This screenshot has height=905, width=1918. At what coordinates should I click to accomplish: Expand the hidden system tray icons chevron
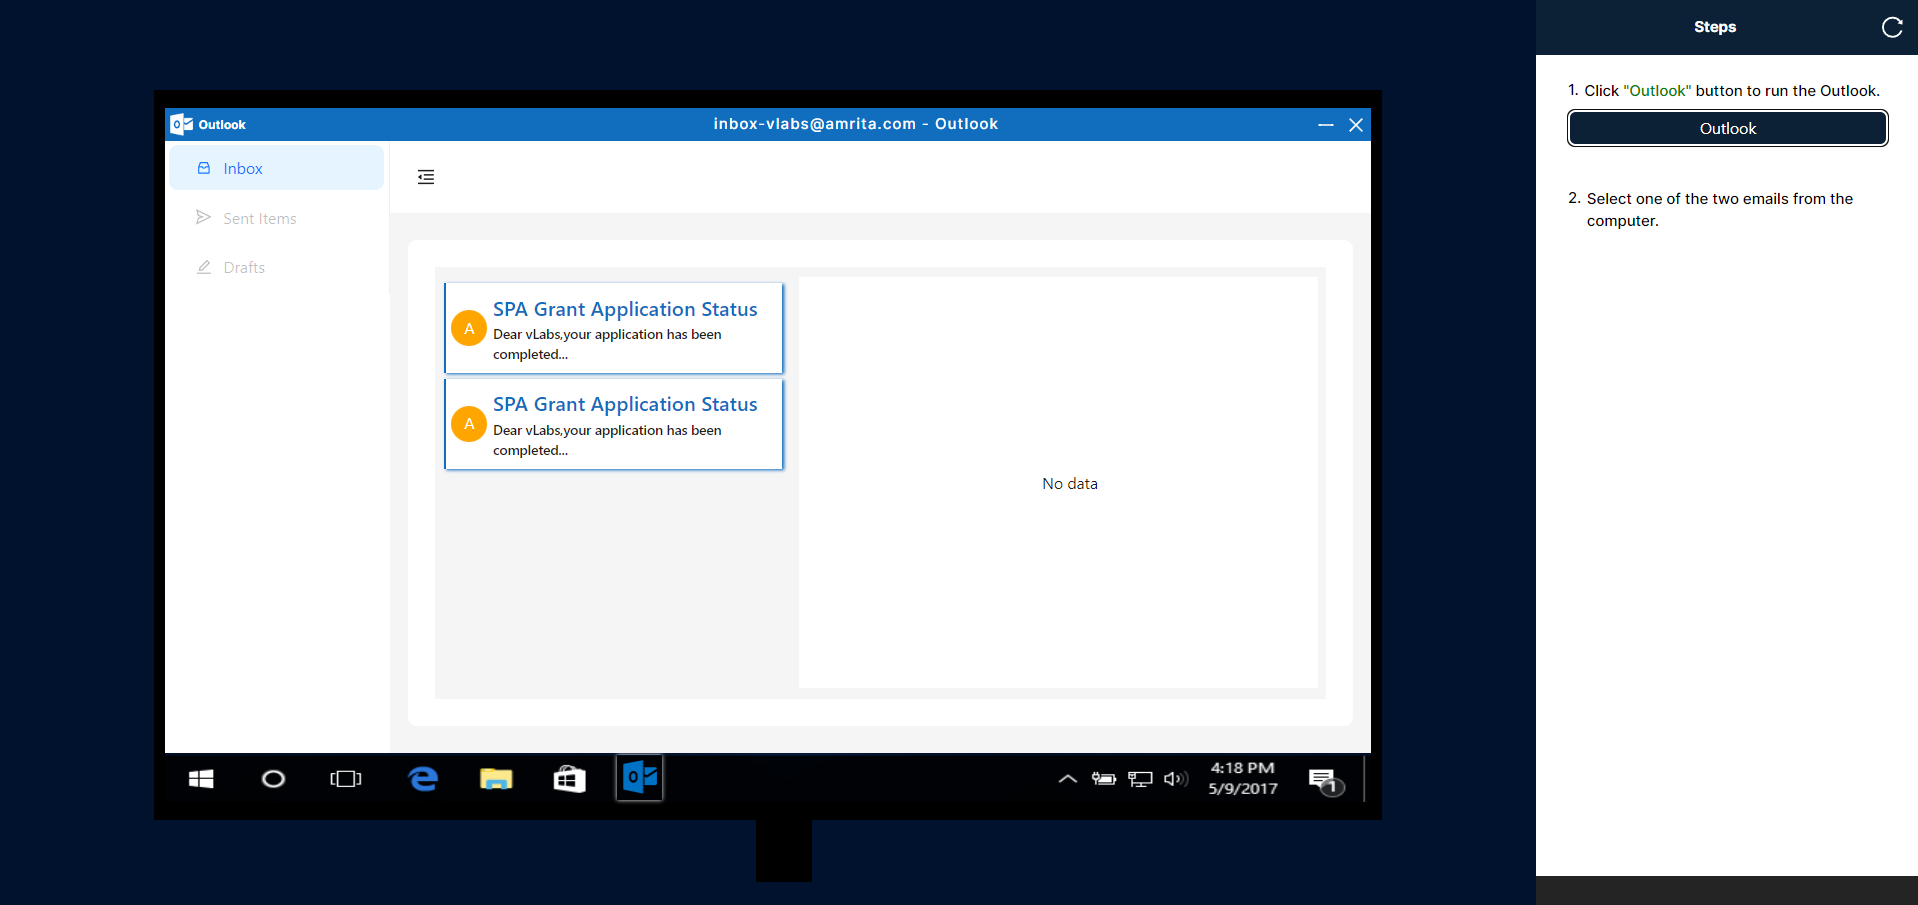click(1067, 779)
